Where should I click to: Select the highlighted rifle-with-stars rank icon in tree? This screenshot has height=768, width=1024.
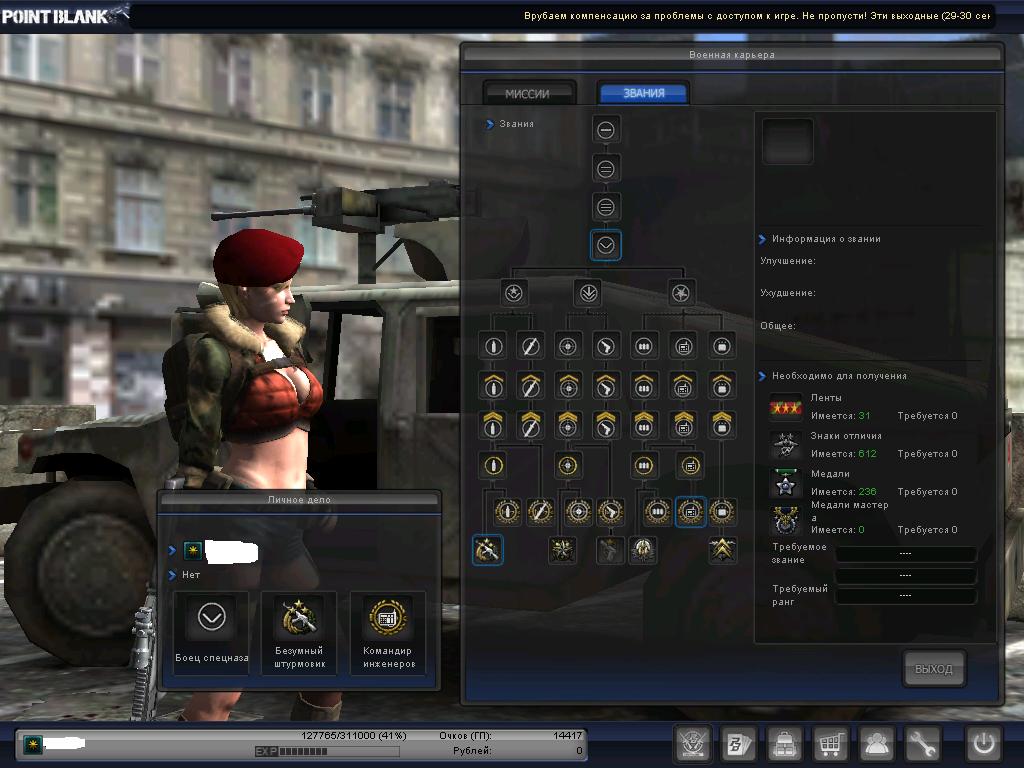coord(487,550)
